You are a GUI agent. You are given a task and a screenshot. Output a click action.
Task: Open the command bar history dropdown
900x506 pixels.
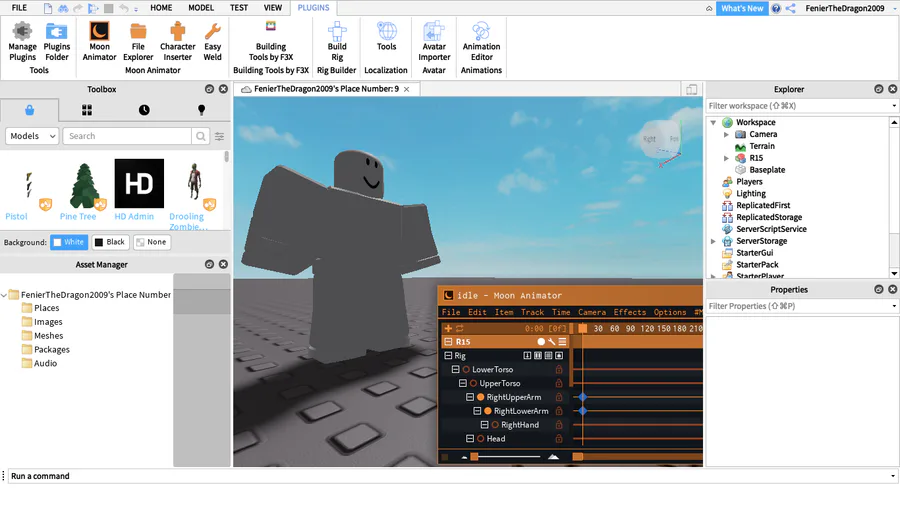893,476
